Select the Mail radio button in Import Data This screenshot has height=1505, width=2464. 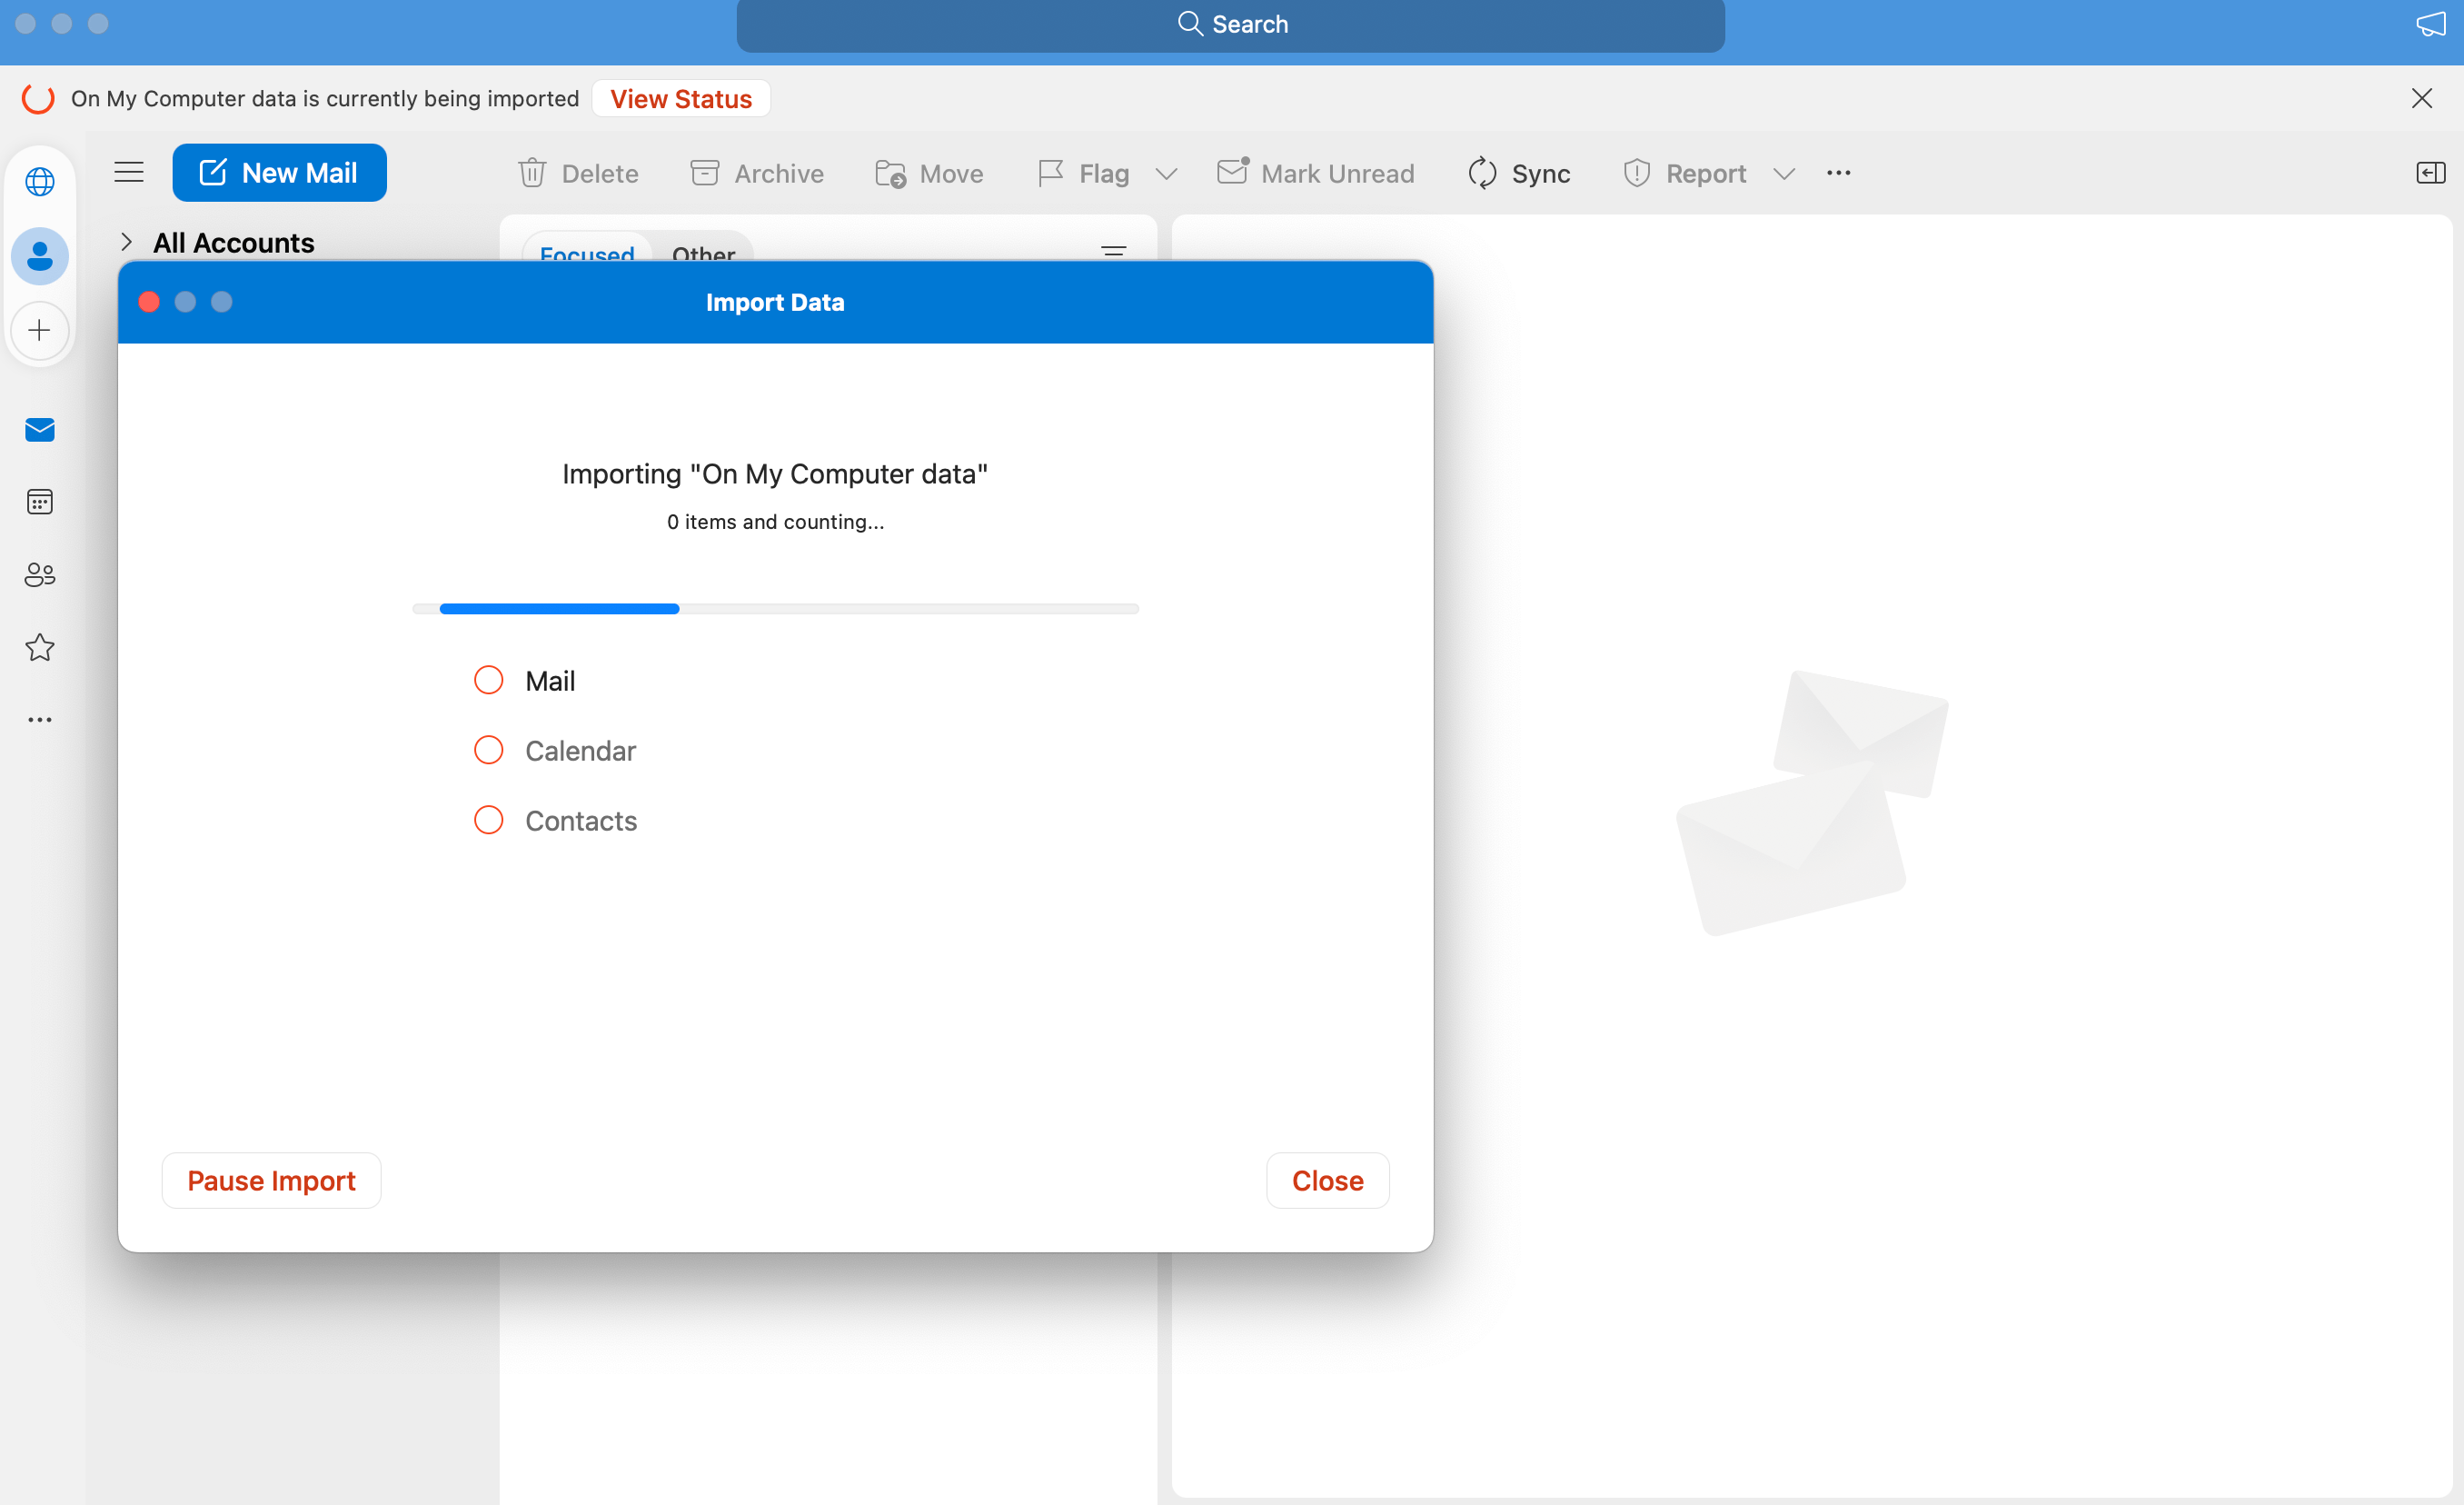[489, 679]
